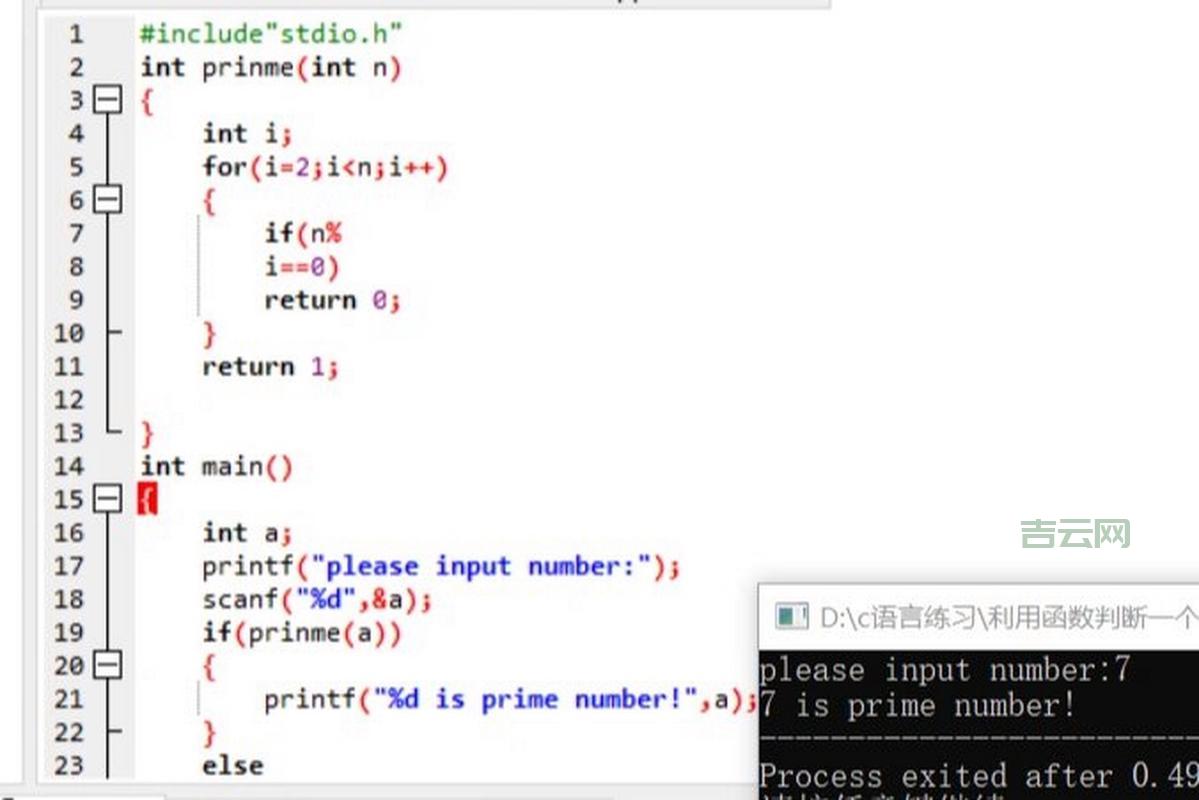Click the else keyword on line 23
The width and height of the screenshot is (1199, 800).
233,766
